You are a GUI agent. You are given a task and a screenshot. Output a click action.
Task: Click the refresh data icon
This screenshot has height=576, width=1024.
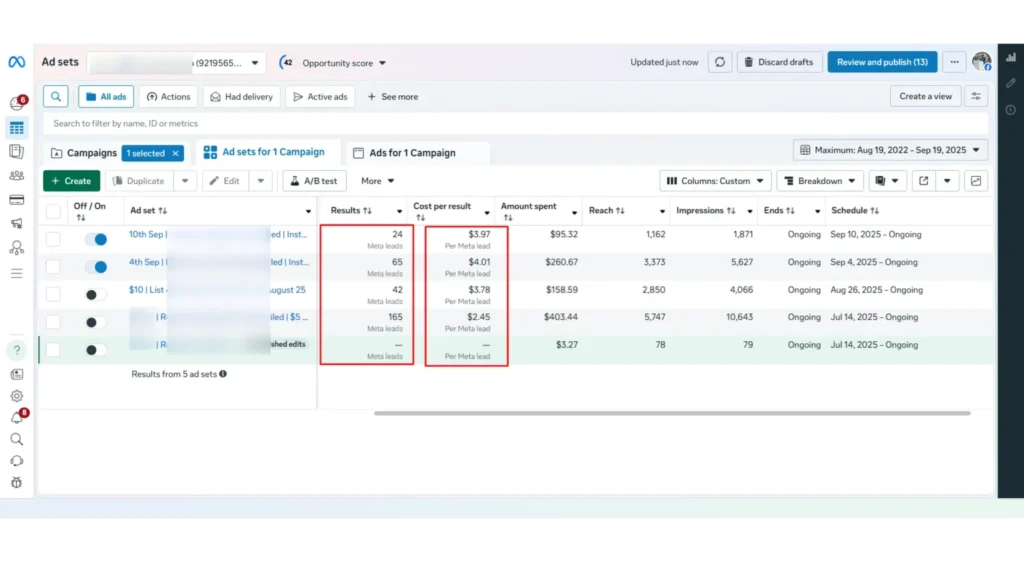[720, 62]
